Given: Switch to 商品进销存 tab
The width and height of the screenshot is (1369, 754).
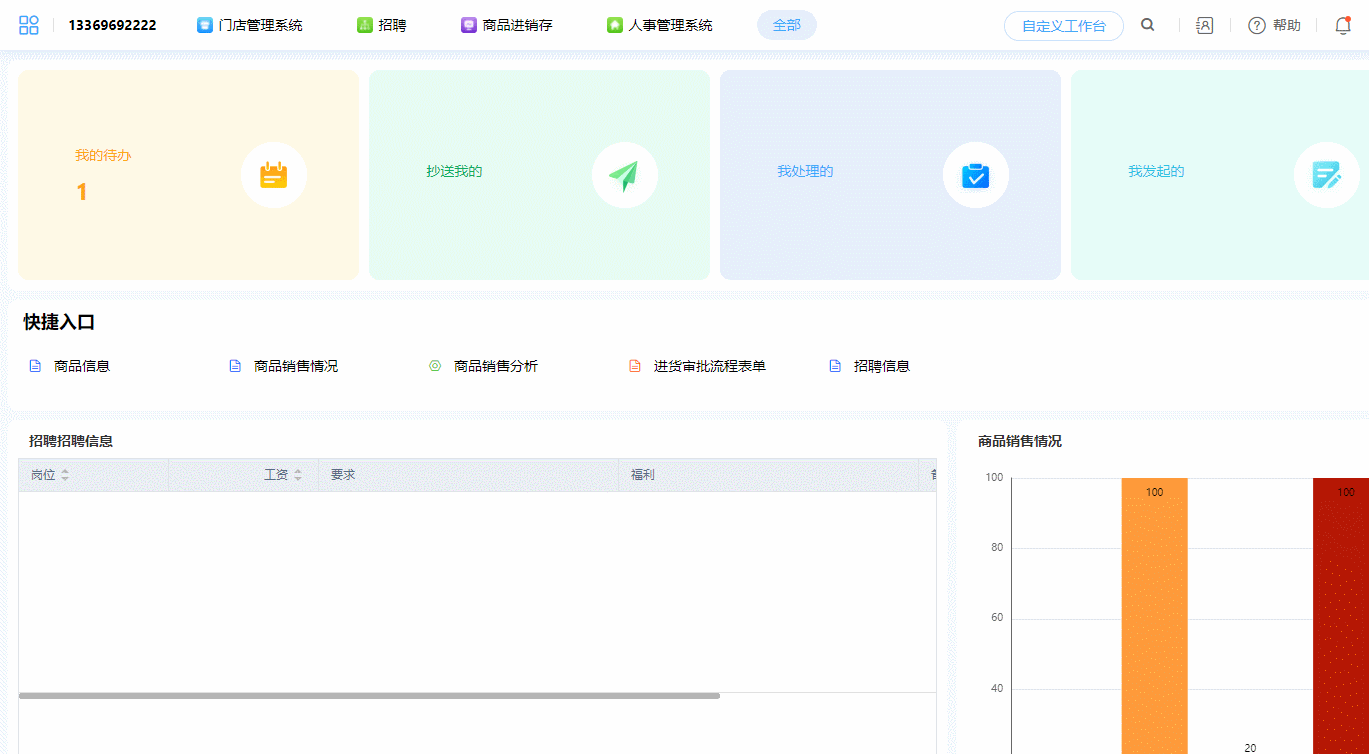Looking at the screenshot, I should [x=507, y=26].
